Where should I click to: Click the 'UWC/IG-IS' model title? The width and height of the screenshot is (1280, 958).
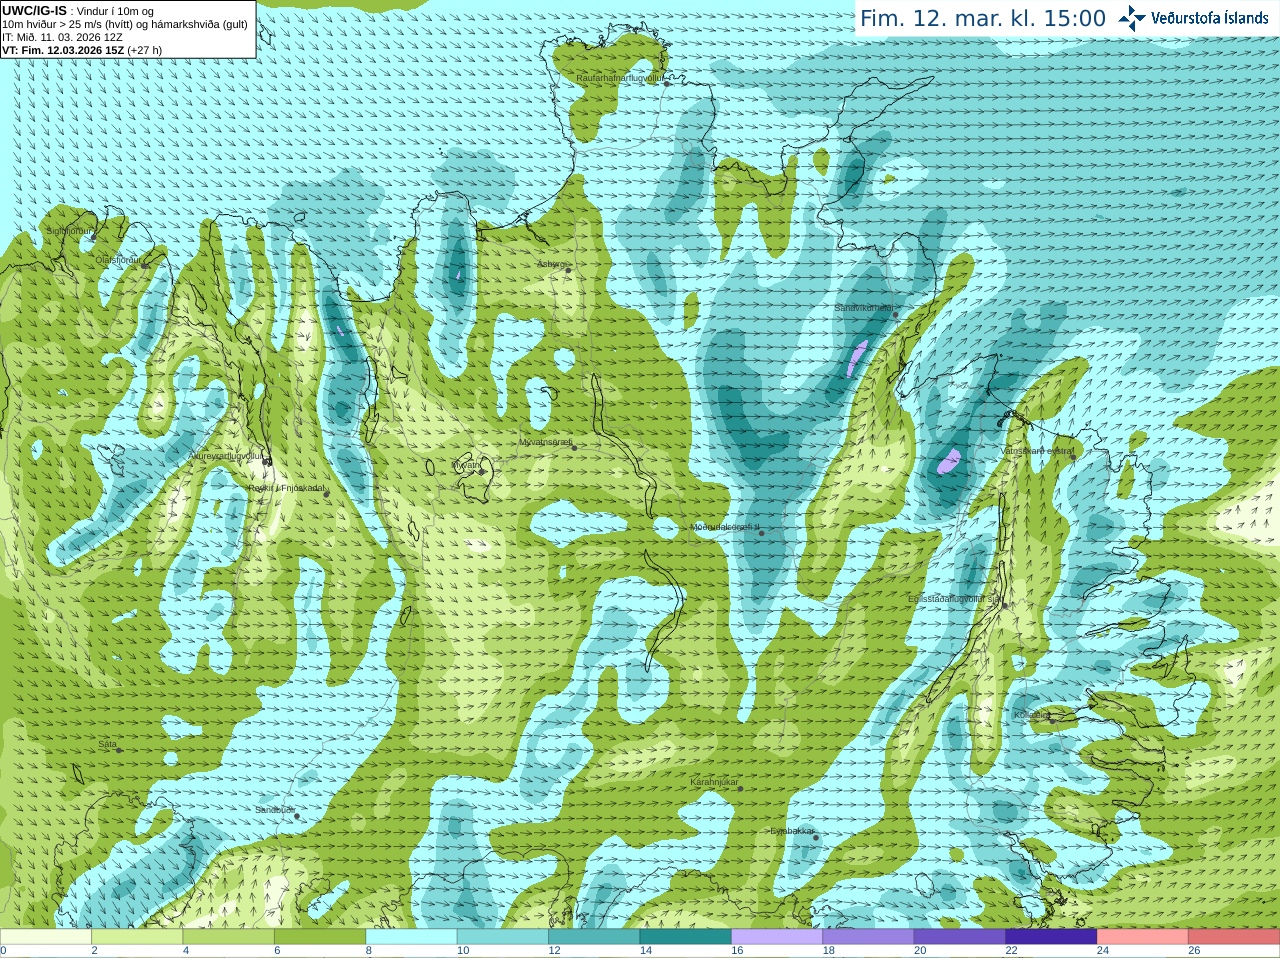pos(34,11)
